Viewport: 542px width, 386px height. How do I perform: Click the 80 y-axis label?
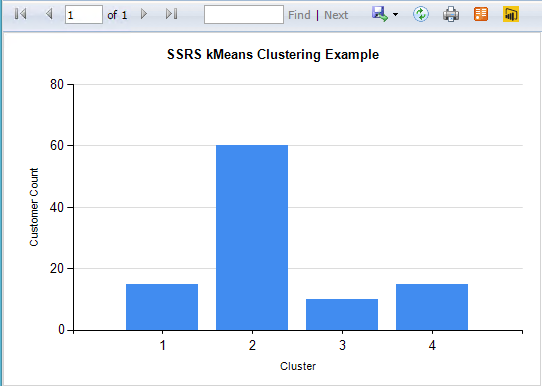coord(57,84)
